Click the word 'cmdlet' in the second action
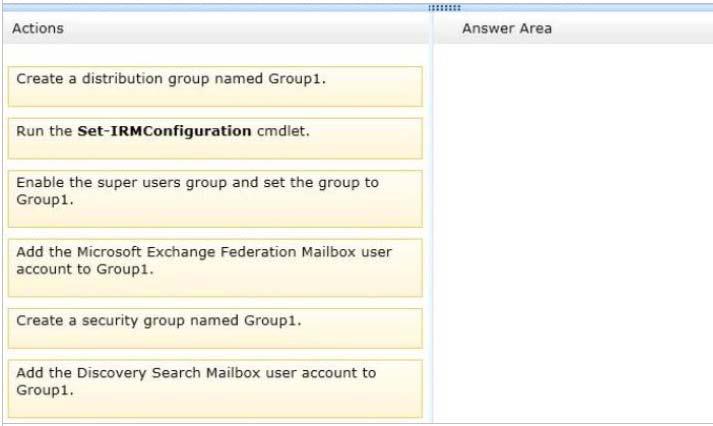This screenshot has width=713, height=426. [x=281, y=131]
